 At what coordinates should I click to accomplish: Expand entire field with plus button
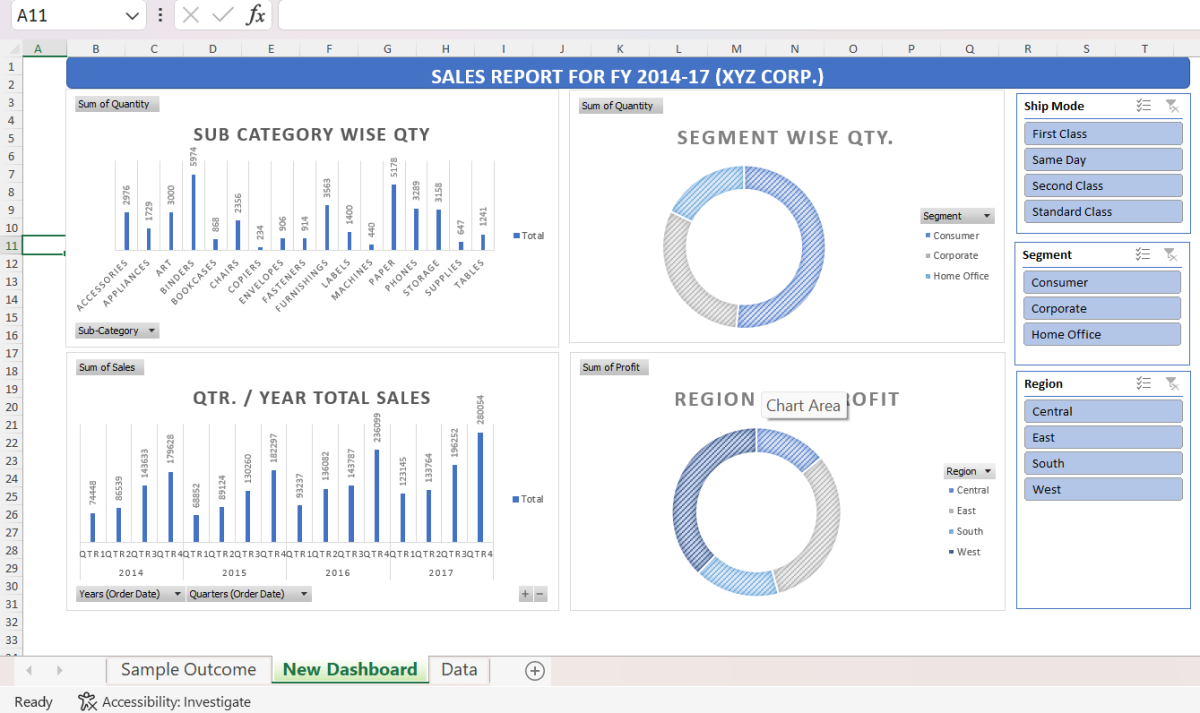tap(525, 594)
